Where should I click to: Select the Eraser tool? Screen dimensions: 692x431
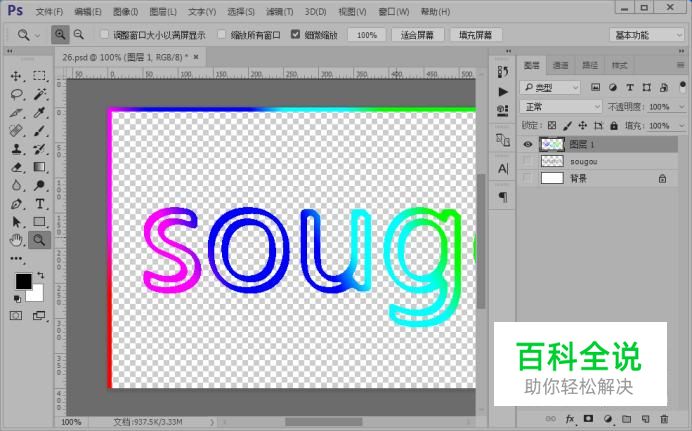point(16,167)
